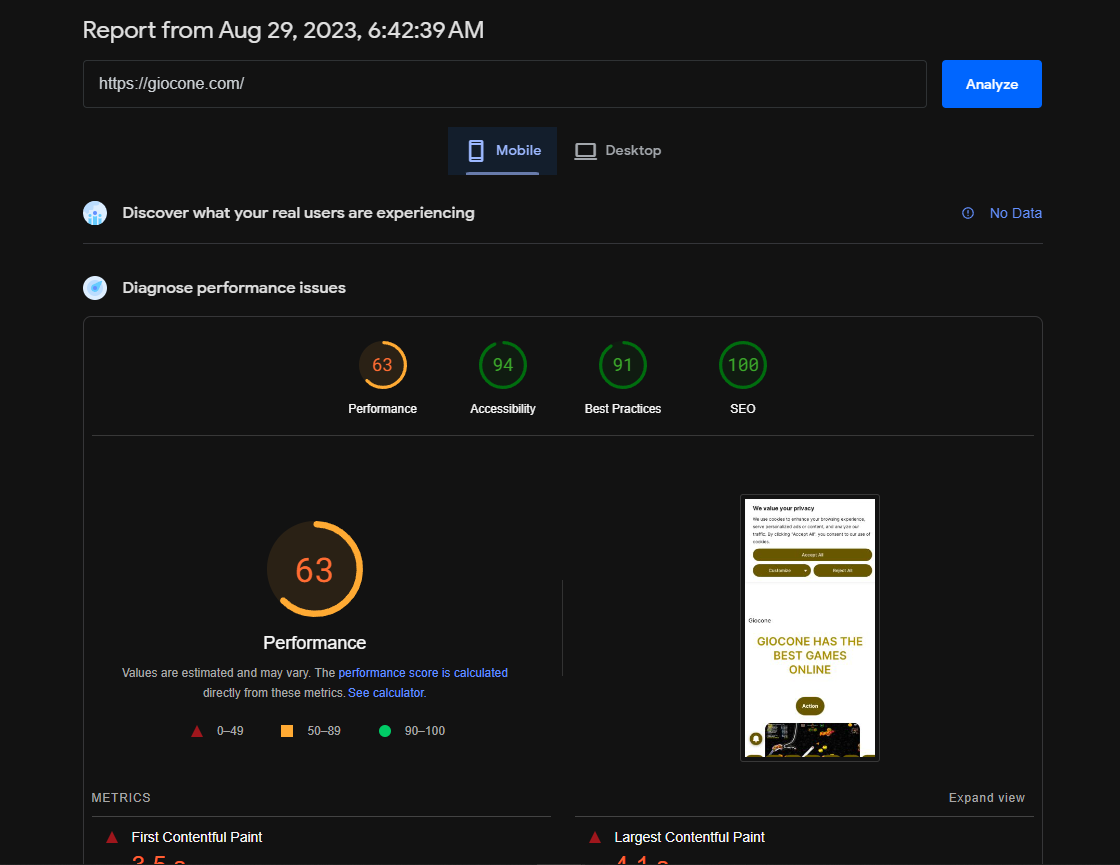
Task: Click the SEO label under score 100
Action: point(743,409)
